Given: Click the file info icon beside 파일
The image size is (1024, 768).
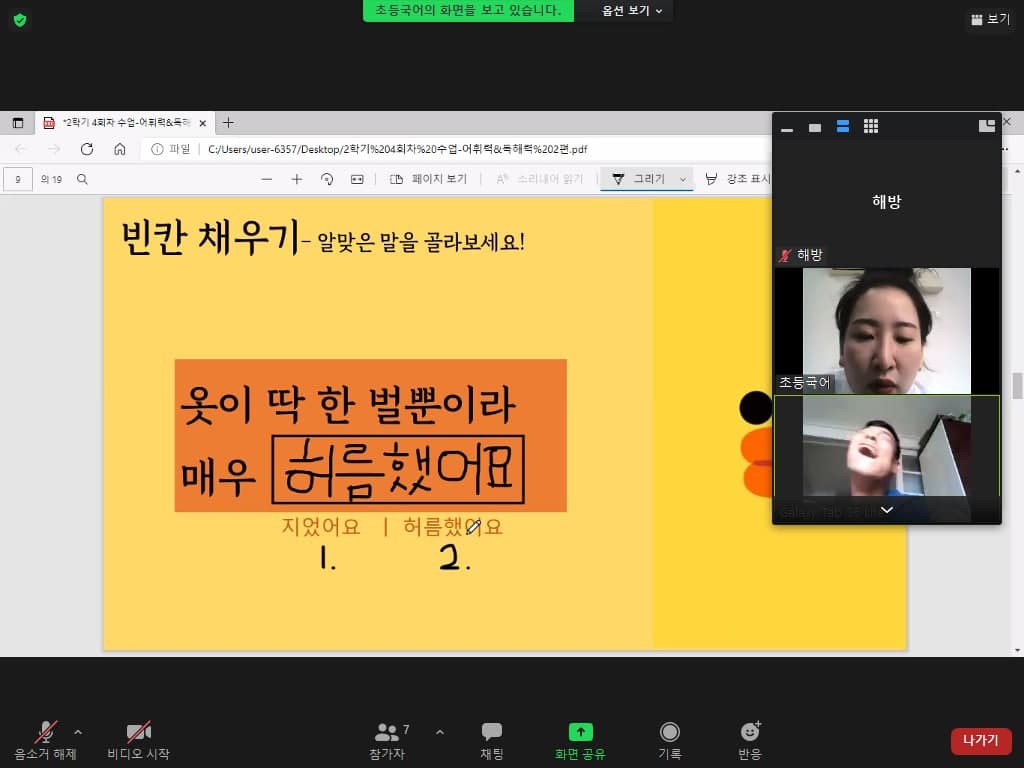Looking at the screenshot, I should (157, 150).
